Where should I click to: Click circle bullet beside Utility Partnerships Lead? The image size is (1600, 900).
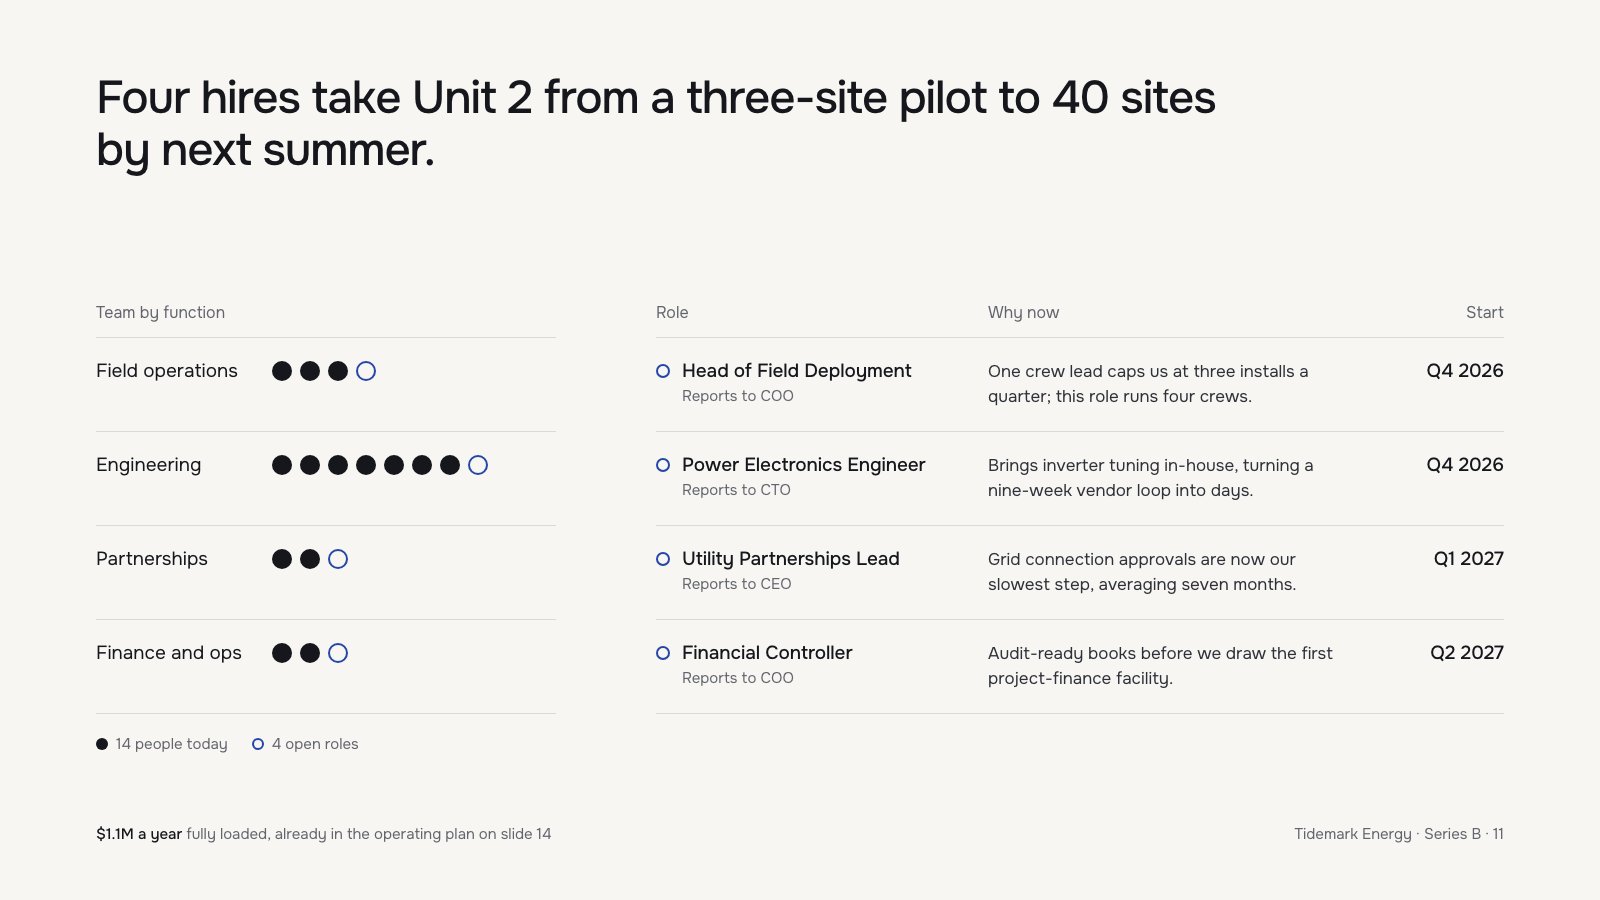click(663, 559)
